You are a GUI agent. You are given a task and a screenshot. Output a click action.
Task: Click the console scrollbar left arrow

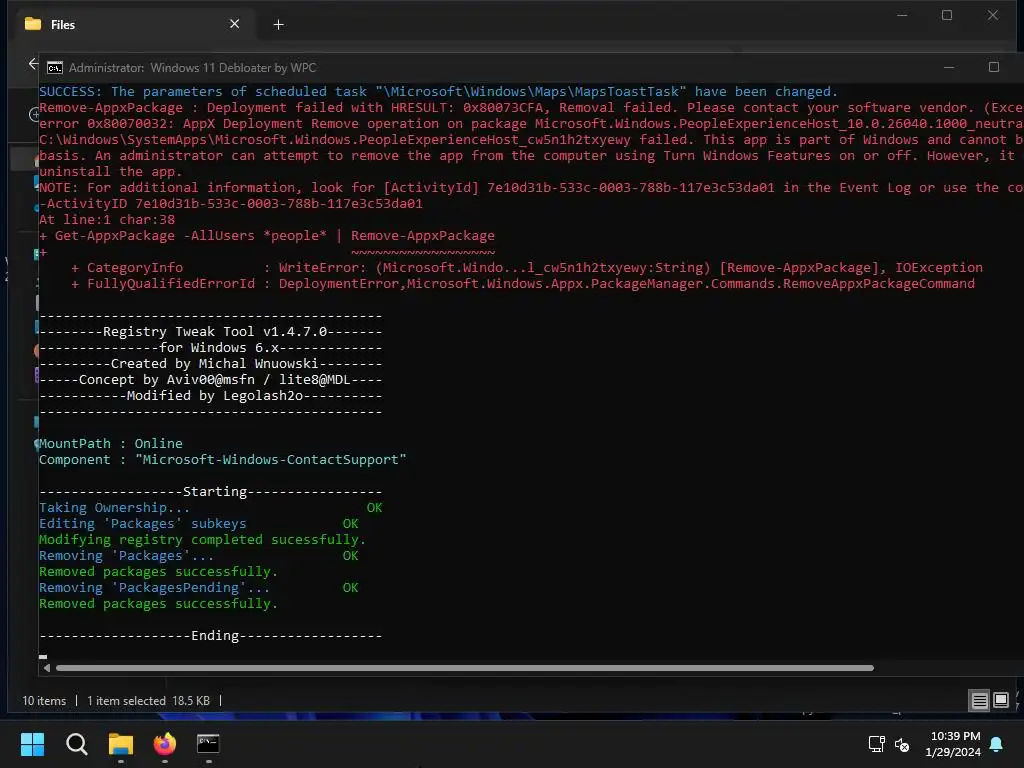(46, 667)
